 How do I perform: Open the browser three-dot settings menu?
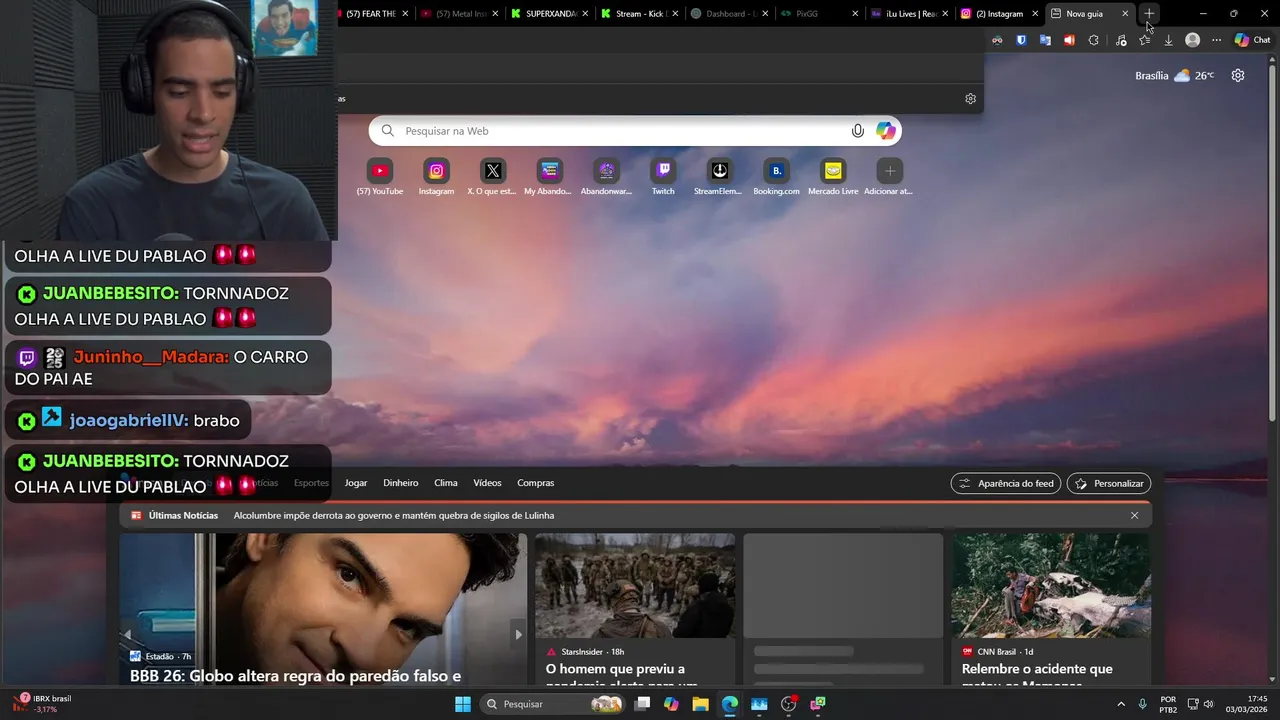click(1216, 40)
